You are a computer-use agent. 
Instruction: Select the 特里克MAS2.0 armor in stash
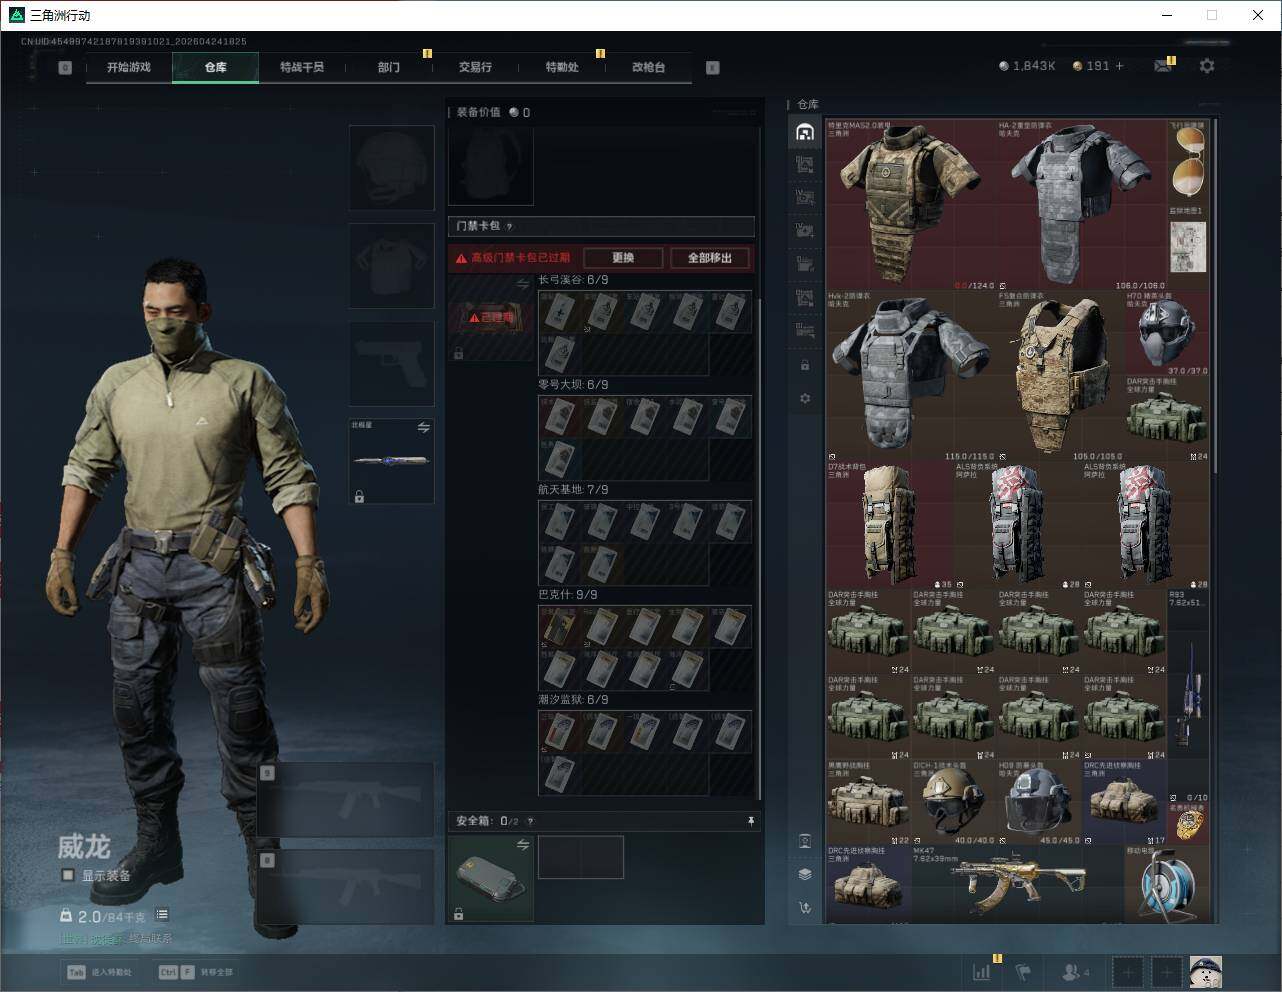point(911,205)
